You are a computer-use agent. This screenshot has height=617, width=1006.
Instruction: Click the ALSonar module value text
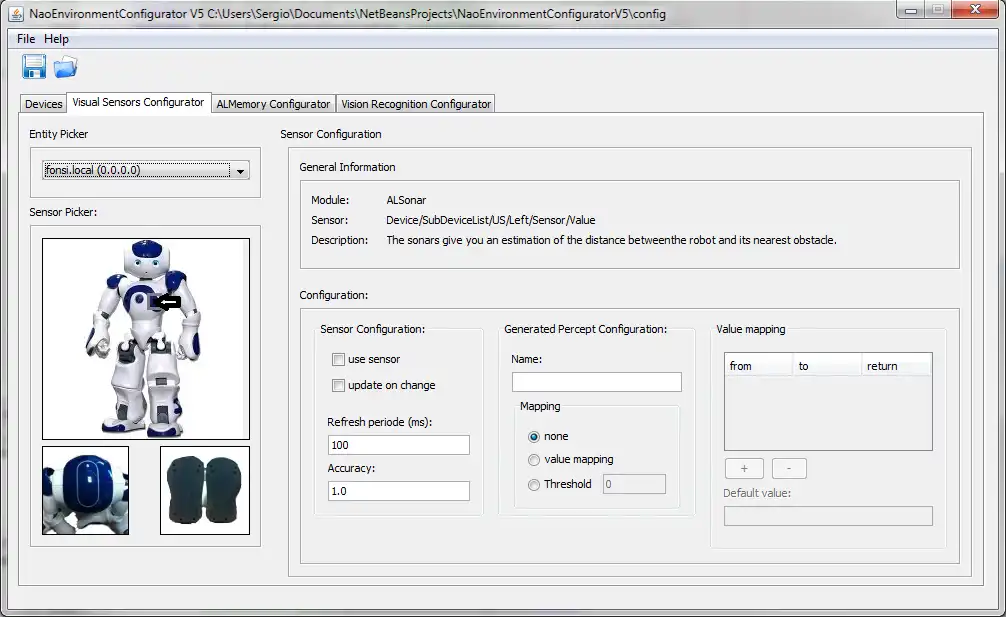(406, 200)
